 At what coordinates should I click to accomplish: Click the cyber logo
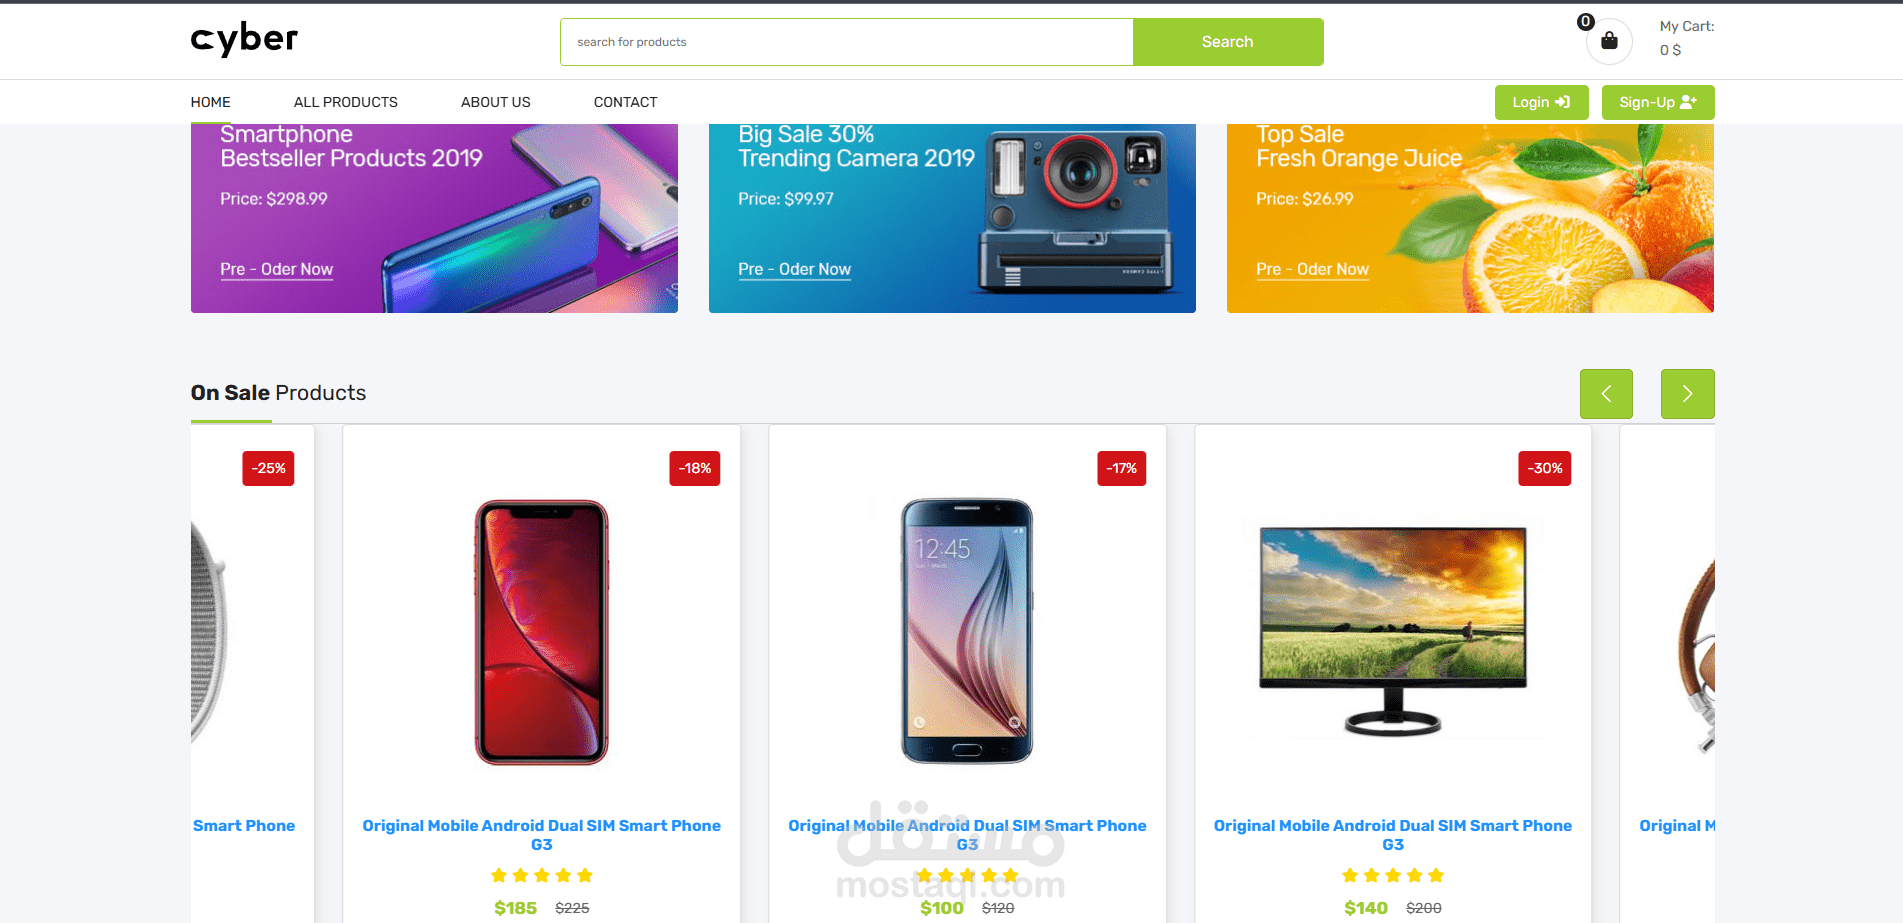[x=244, y=39]
